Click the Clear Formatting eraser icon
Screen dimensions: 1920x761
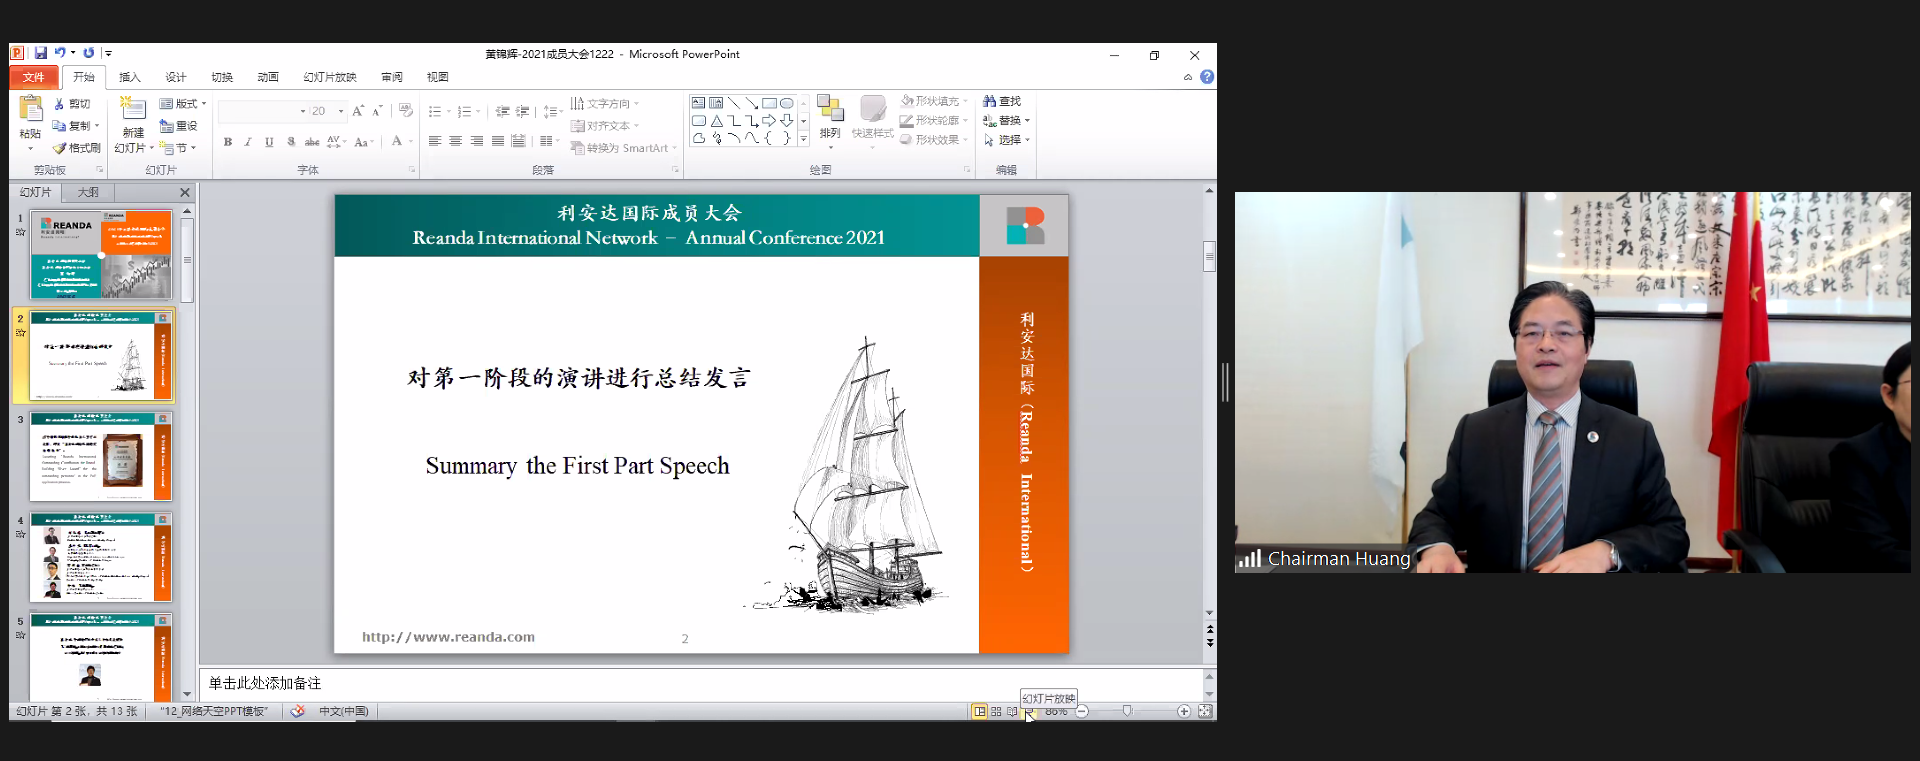point(405,111)
